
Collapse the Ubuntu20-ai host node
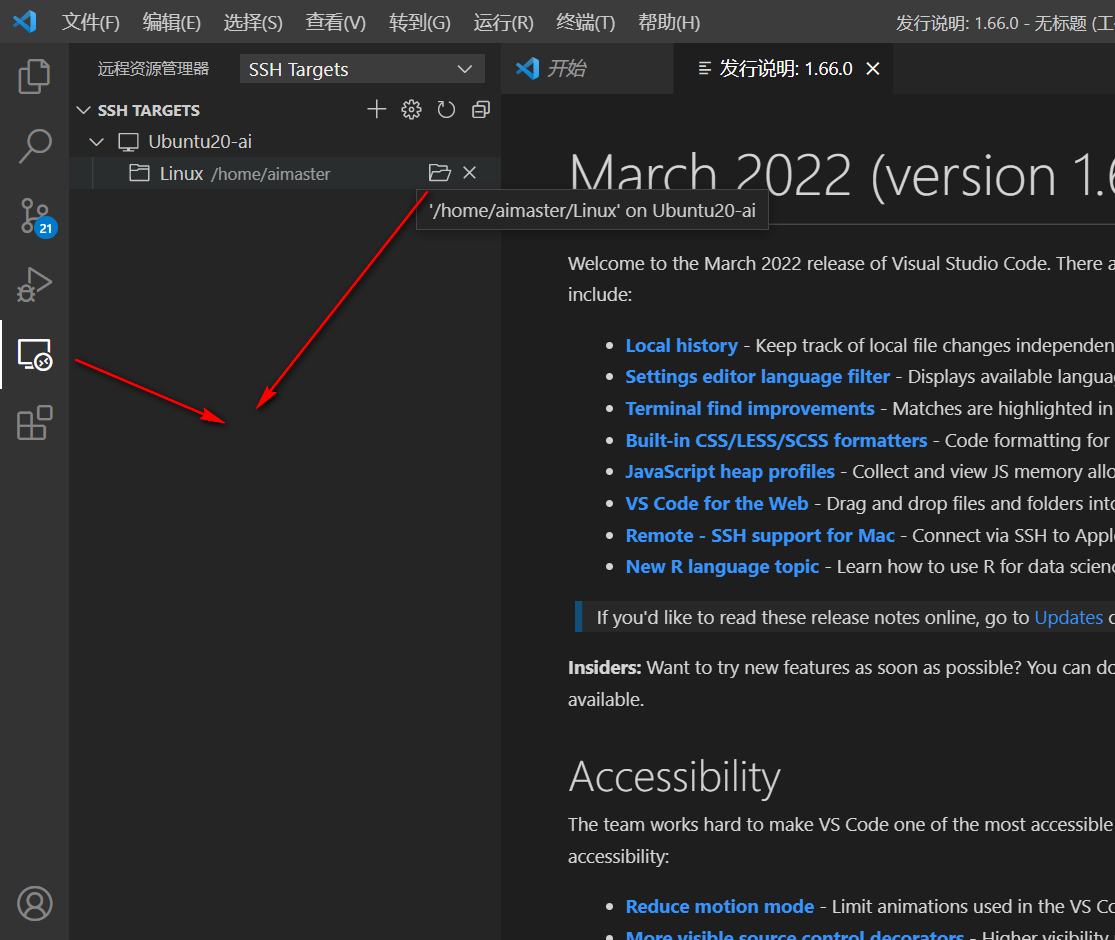coord(97,142)
